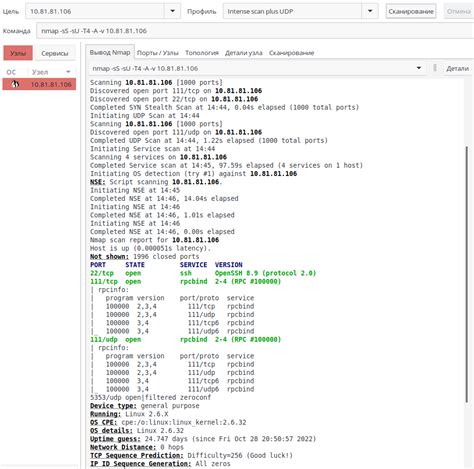The height and width of the screenshot is (469, 474).
Task: Click the 'Uptime guess:' label text
Action: tap(115, 439)
